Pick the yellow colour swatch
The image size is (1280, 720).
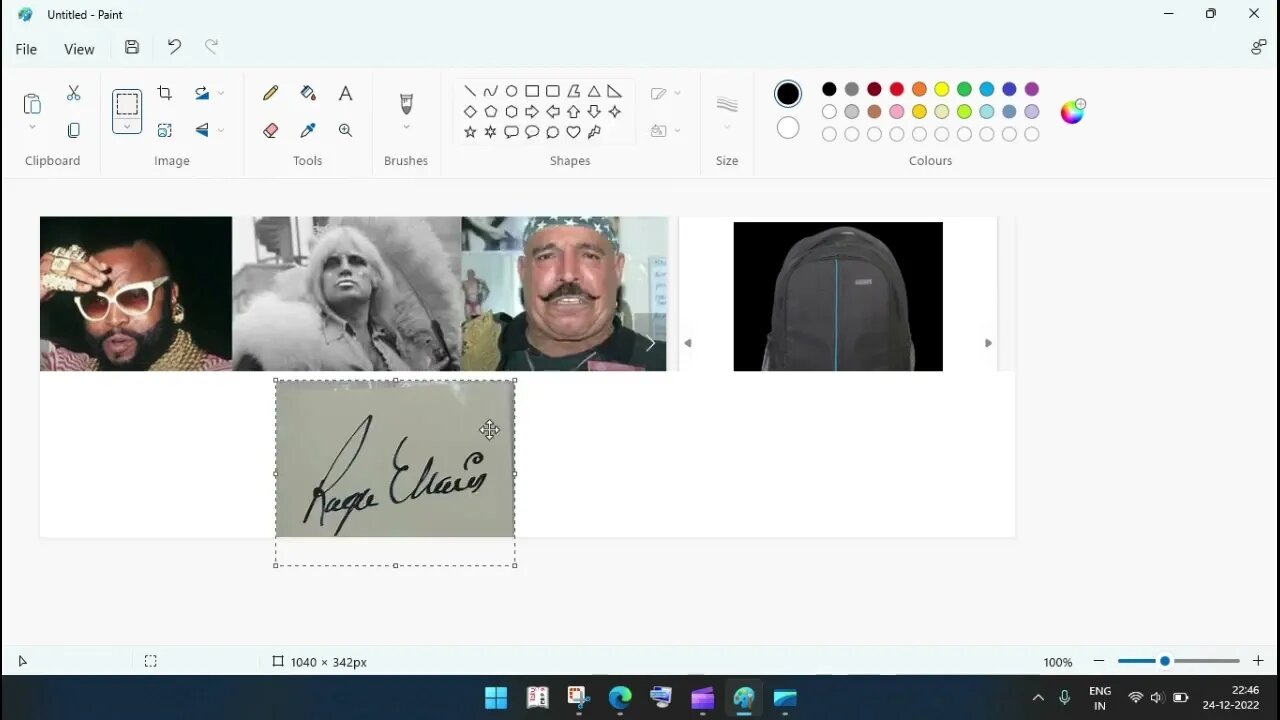pos(942,89)
